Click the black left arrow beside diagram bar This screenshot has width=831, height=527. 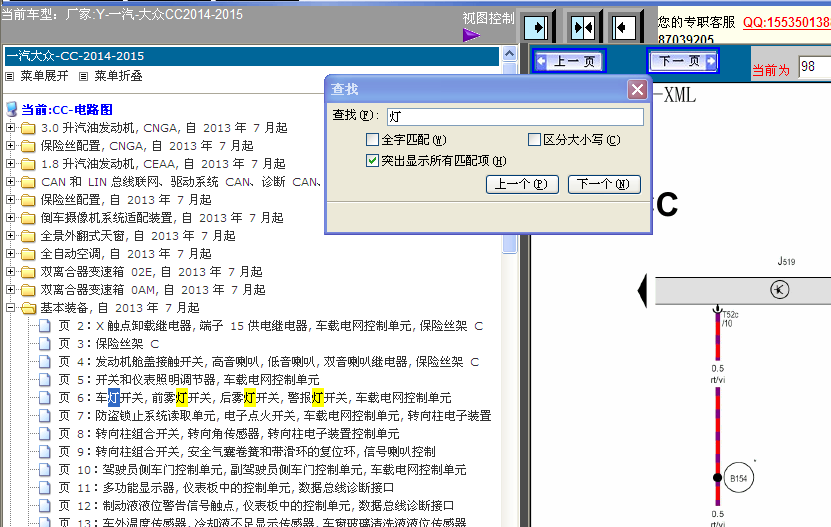[x=642, y=291]
